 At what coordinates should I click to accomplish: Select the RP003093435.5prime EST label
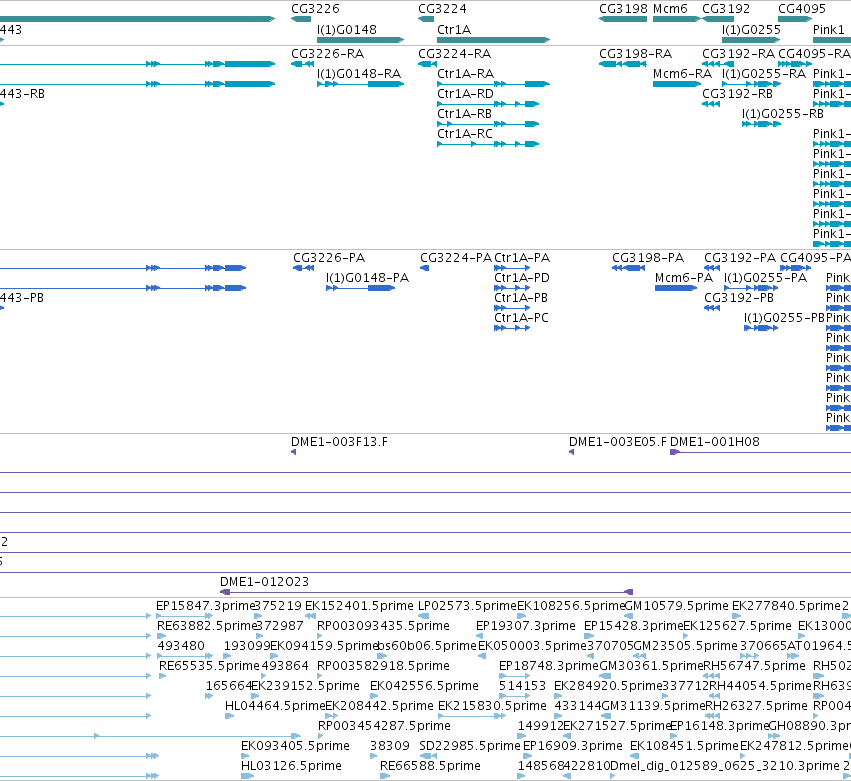pyautogui.click(x=383, y=626)
